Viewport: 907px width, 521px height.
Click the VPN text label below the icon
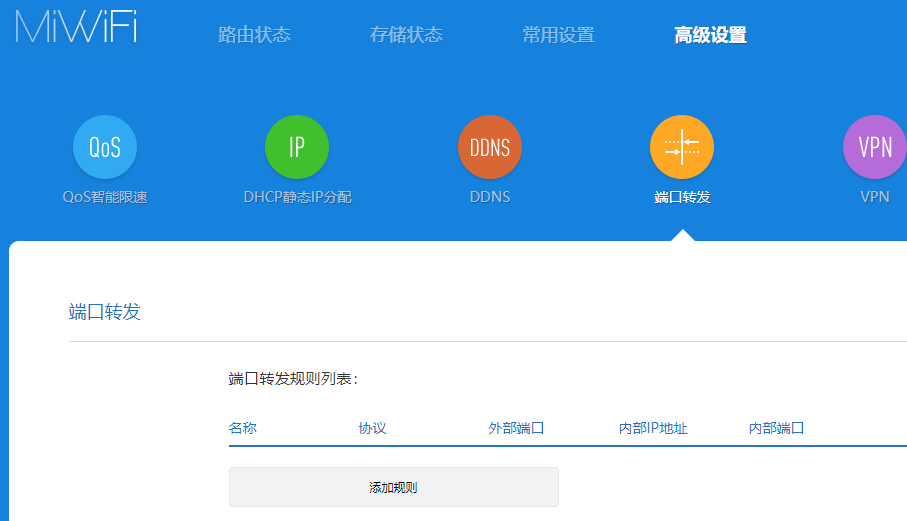coord(875,197)
